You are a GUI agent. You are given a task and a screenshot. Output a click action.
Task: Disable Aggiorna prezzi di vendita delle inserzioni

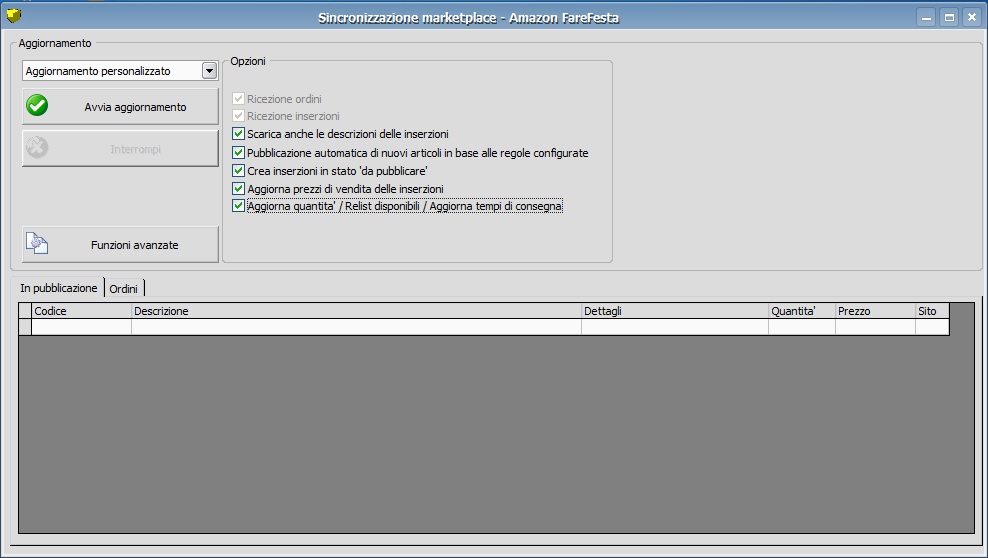[238, 188]
